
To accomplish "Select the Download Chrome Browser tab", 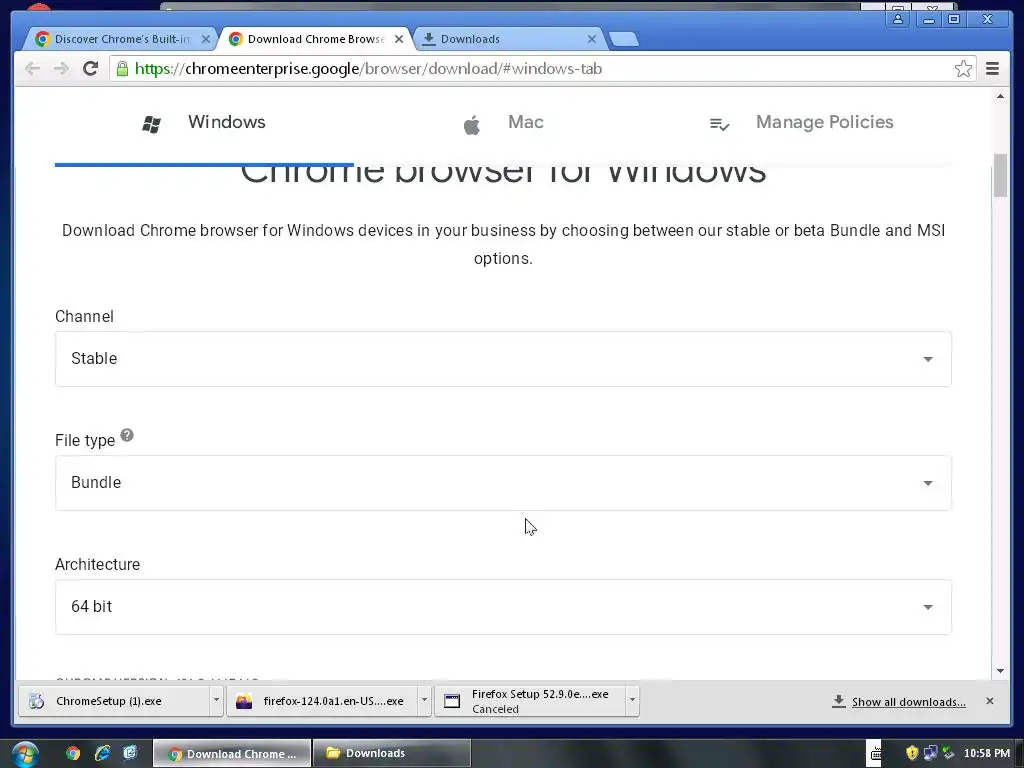I will (315, 39).
